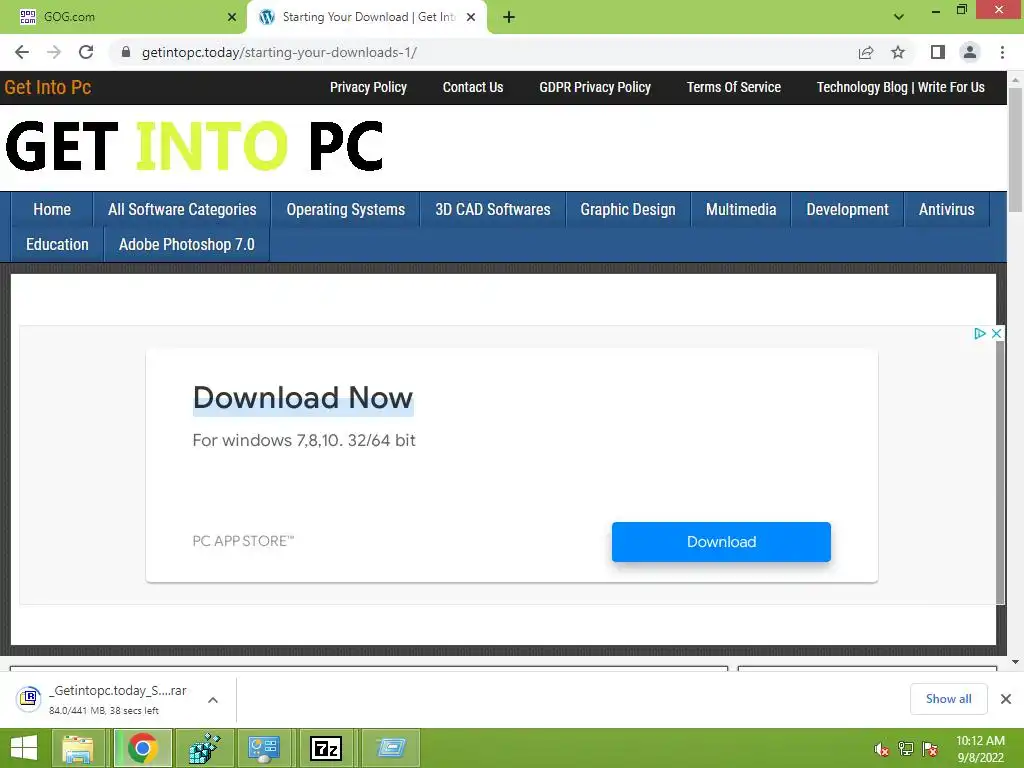Reload the page with the refresh icon
This screenshot has height=768, width=1024.
(86, 52)
